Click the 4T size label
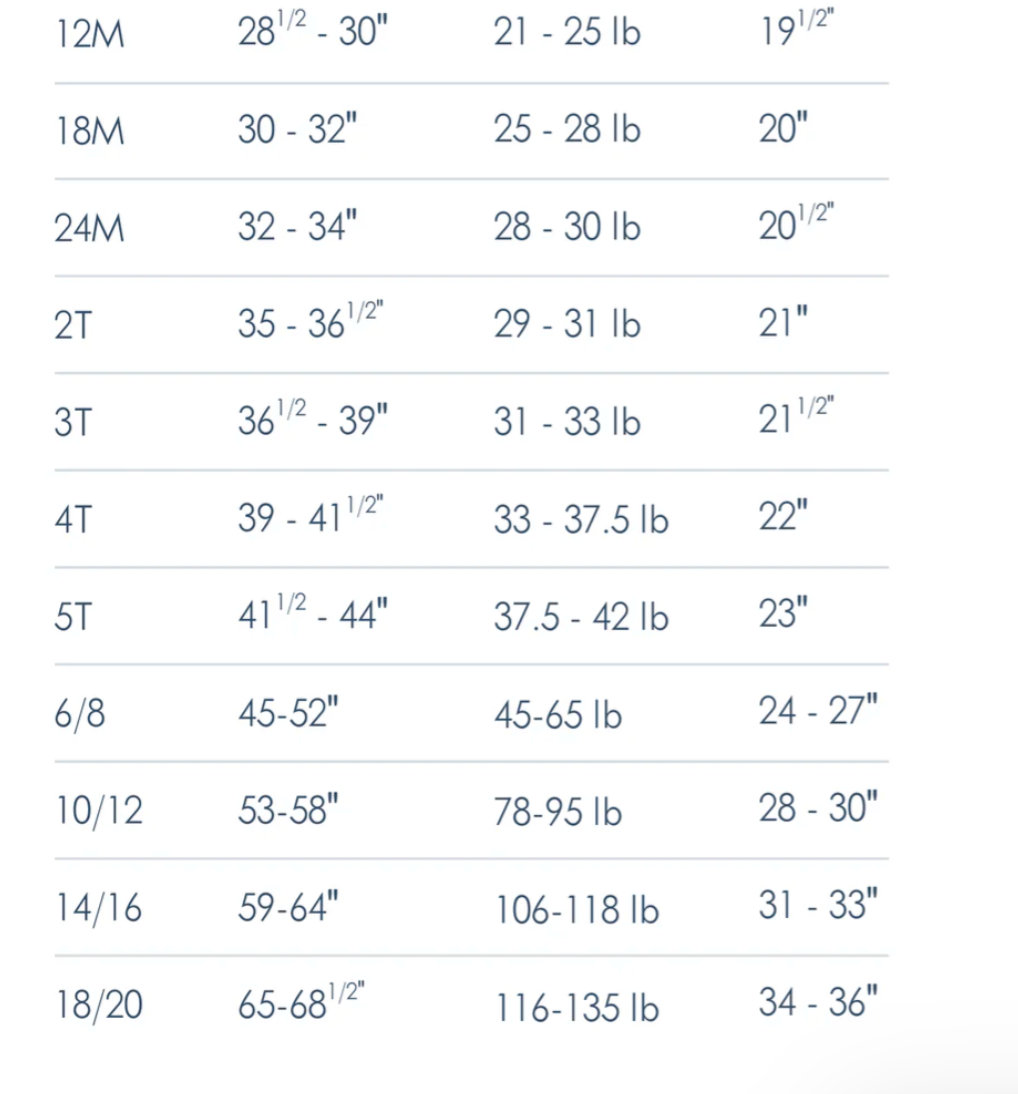Screen dimensions: 1018x1094 pos(73,520)
